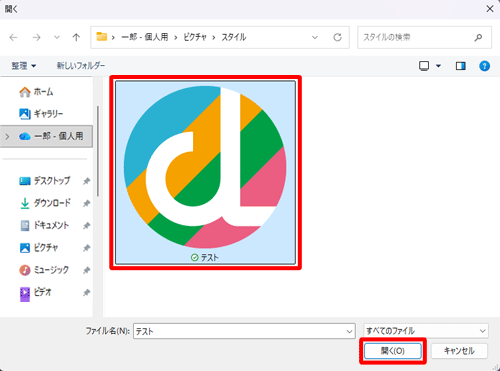The image size is (500, 371).
Task: Open recent locations chevron next to forward arrow
Action: click(x=57, y=37)
